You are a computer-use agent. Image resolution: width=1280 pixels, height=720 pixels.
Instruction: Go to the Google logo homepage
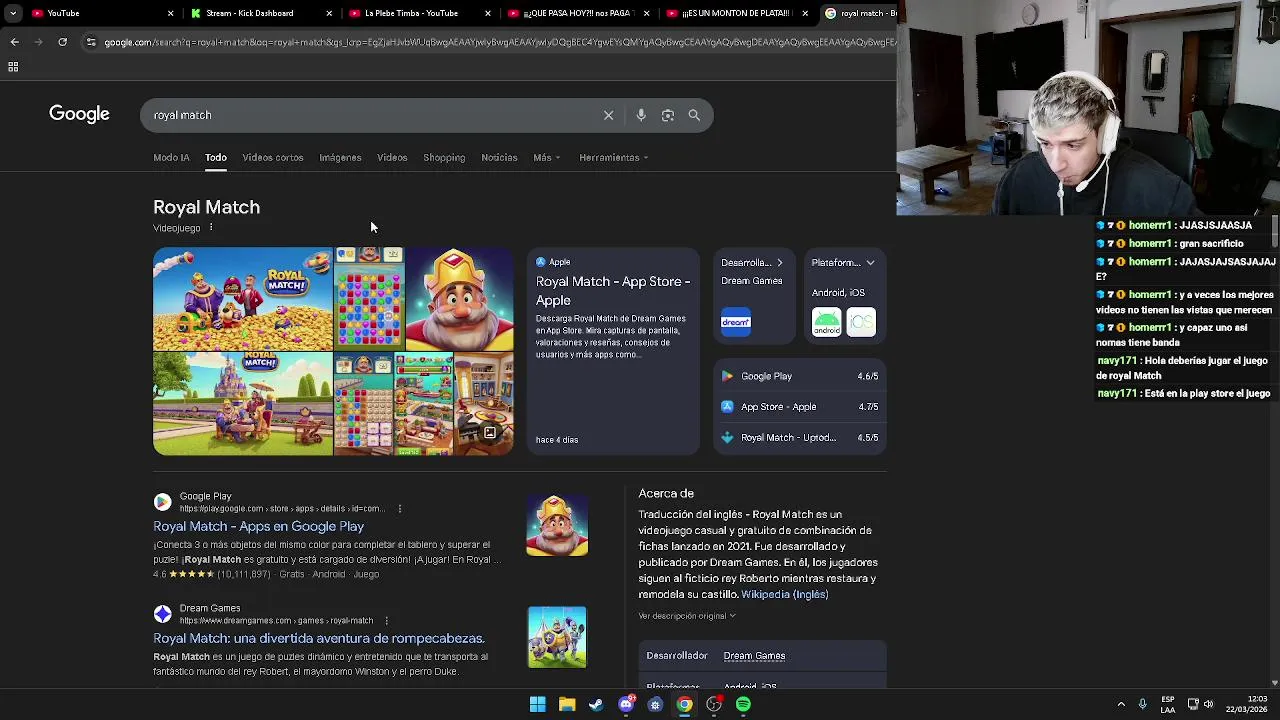point(79,114)
